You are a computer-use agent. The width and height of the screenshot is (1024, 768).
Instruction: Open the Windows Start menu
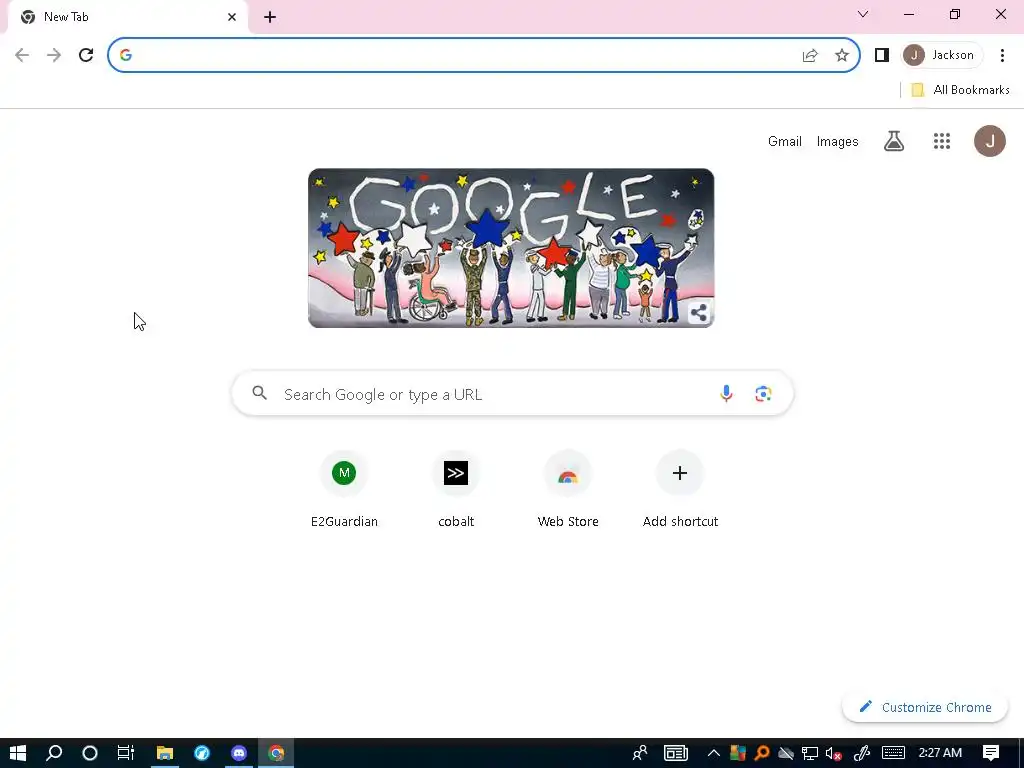point(18,753)
